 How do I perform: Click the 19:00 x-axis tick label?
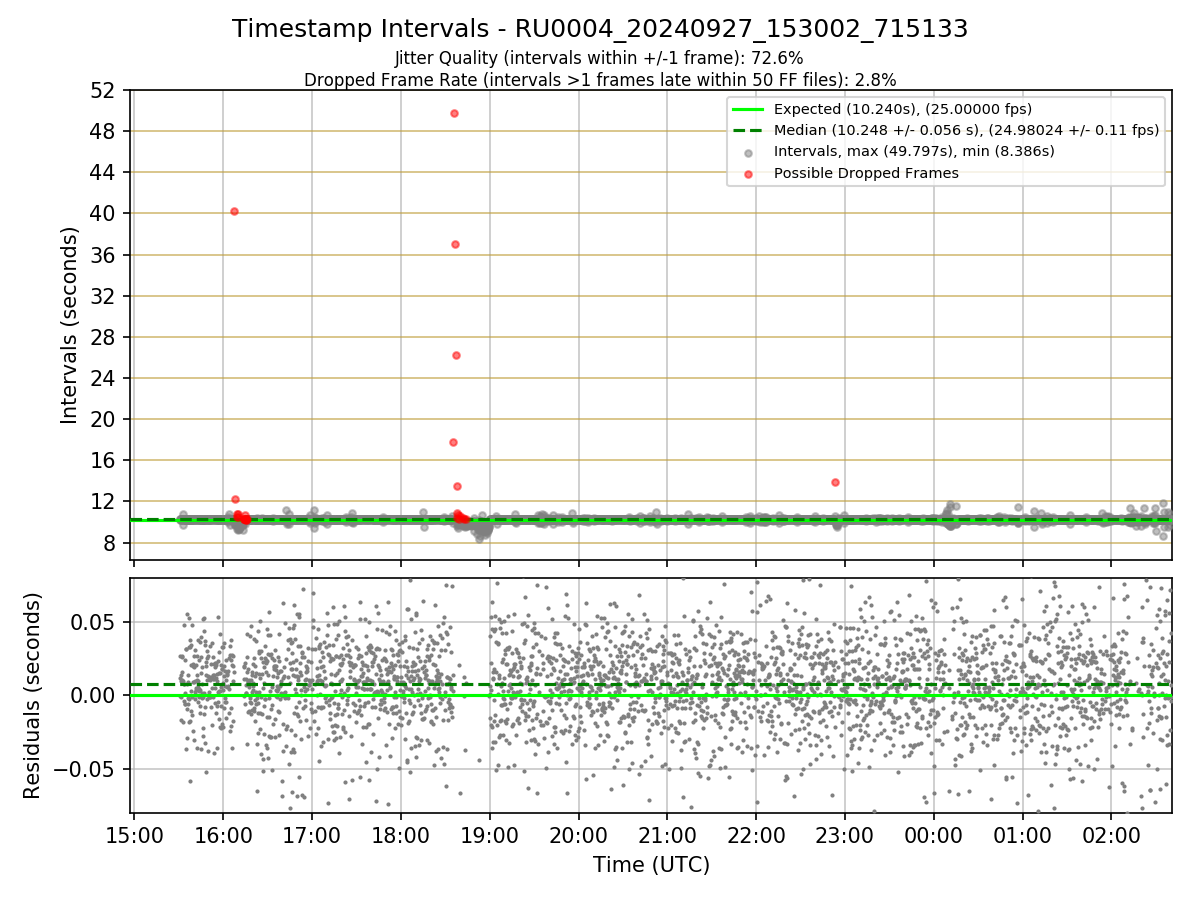click(489, 833)
